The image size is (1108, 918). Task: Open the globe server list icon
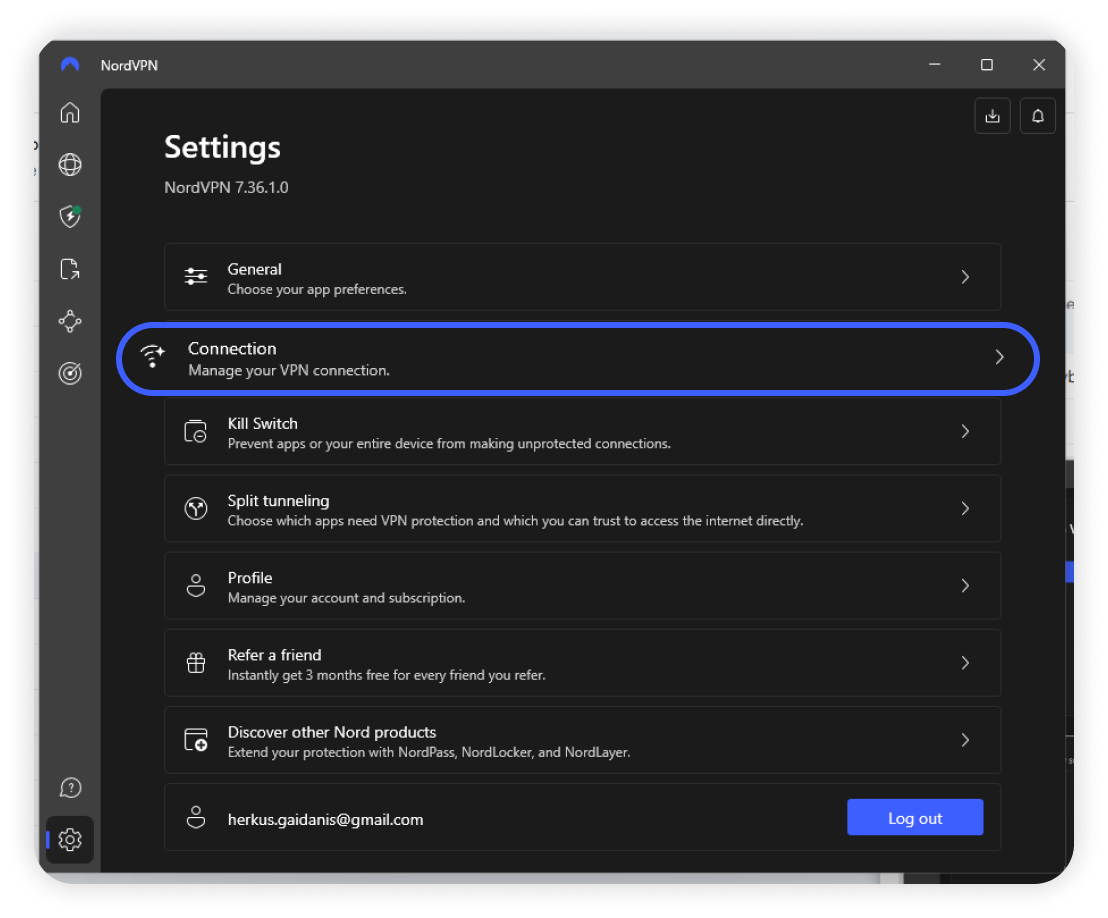70,165
